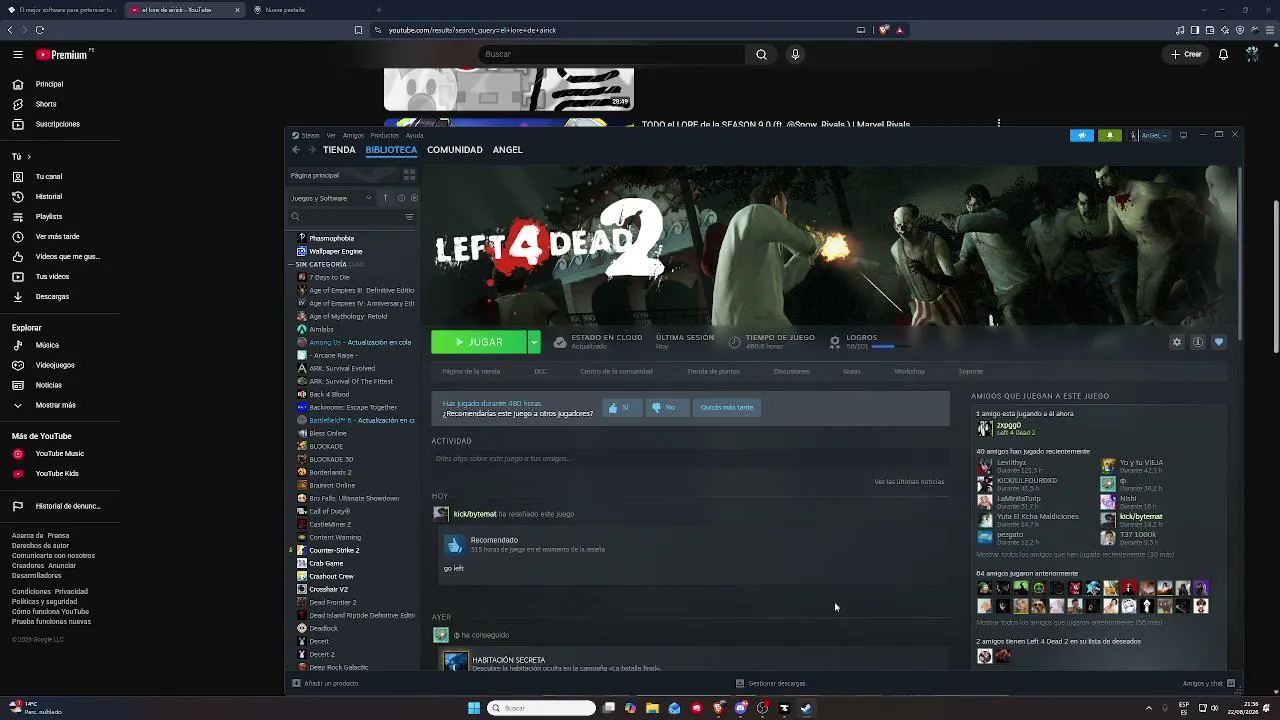Image resolution: width=1280 pixels, height=720 pixels.
Task: Open Discusiones for Left 4 Dead 2
Action: pyautogui.click(x=791, y=371)
